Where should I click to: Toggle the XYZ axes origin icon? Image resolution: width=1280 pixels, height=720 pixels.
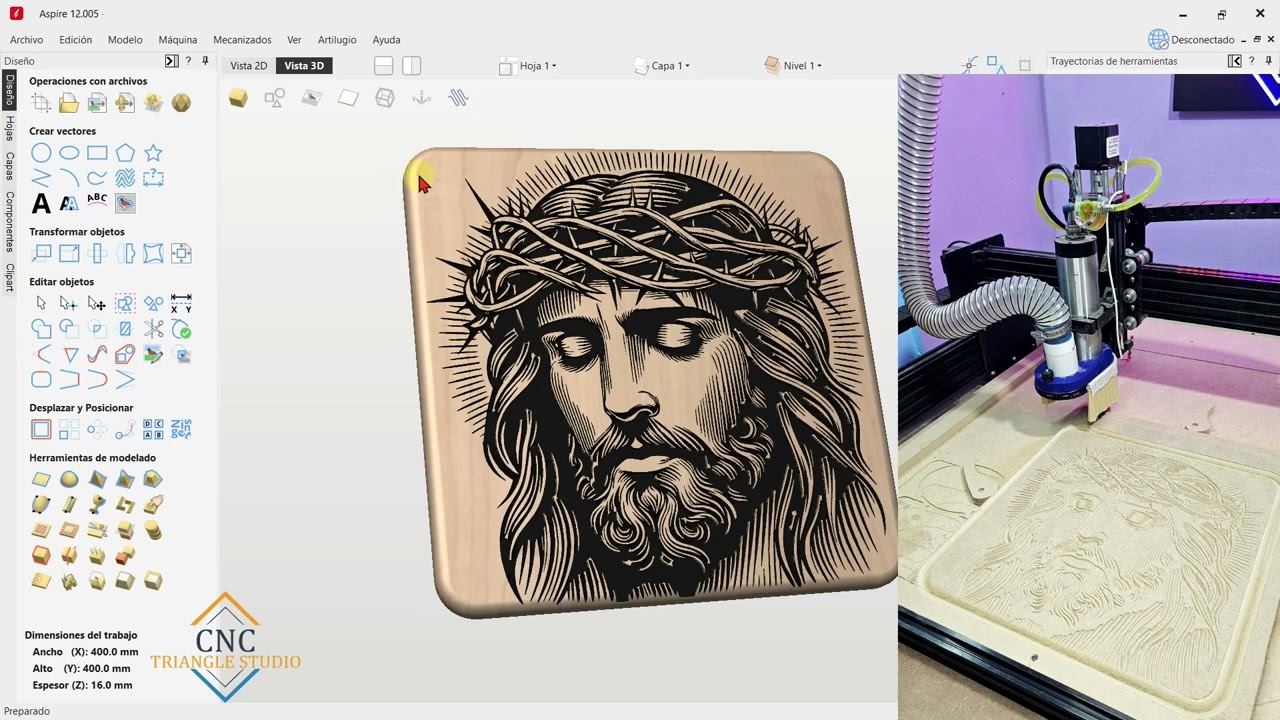point(422,98)
